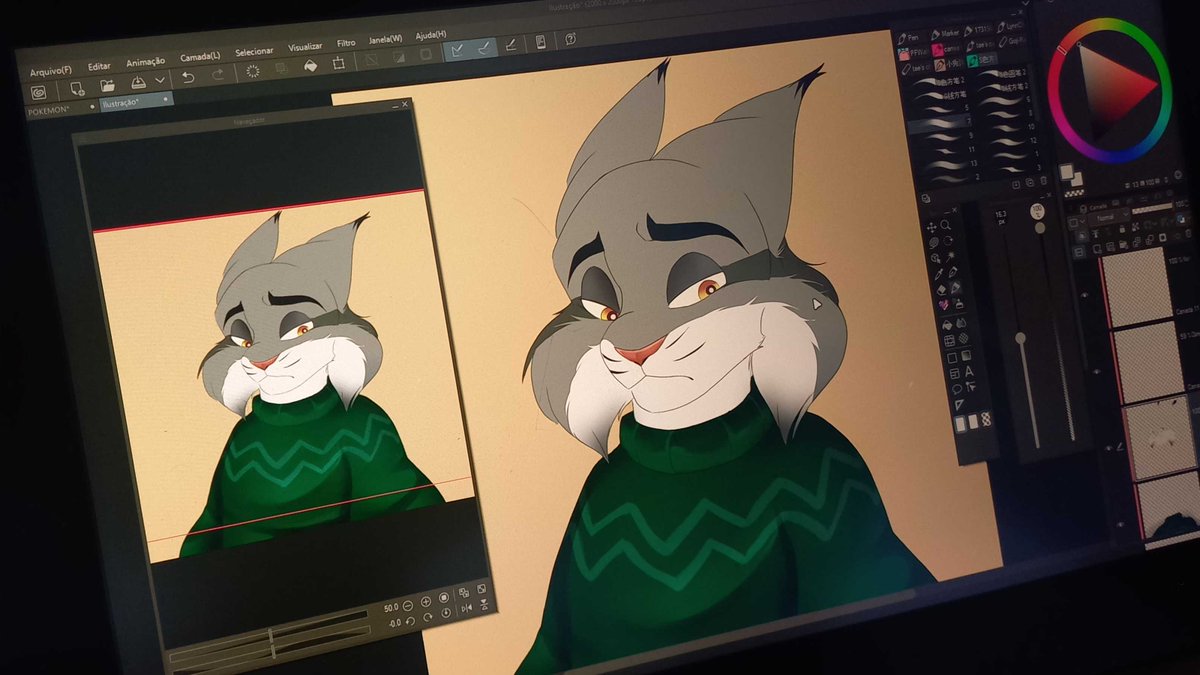
Task: Click the Navigator zoom value 50.0
Action: coord(391,608)
